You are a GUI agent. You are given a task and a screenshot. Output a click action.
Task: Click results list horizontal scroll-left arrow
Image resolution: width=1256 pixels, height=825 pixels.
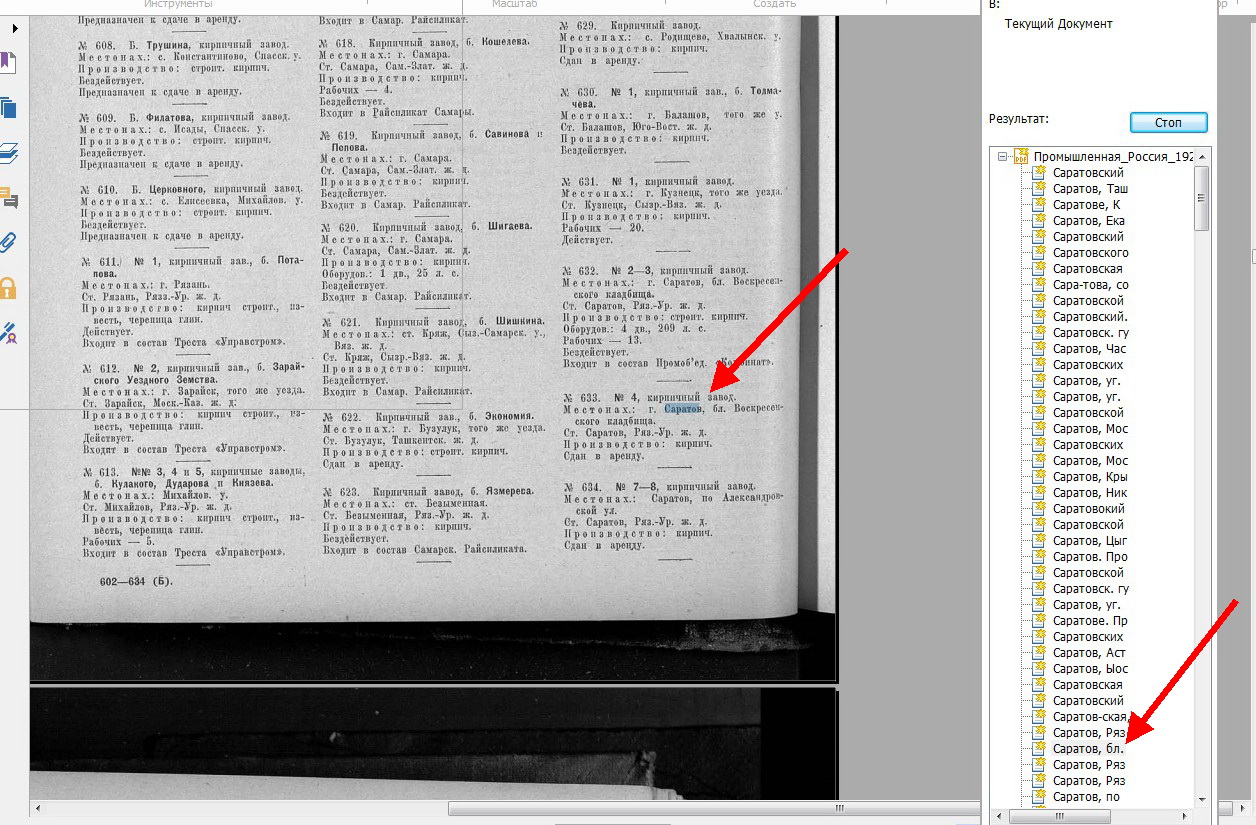(1001, 816)
